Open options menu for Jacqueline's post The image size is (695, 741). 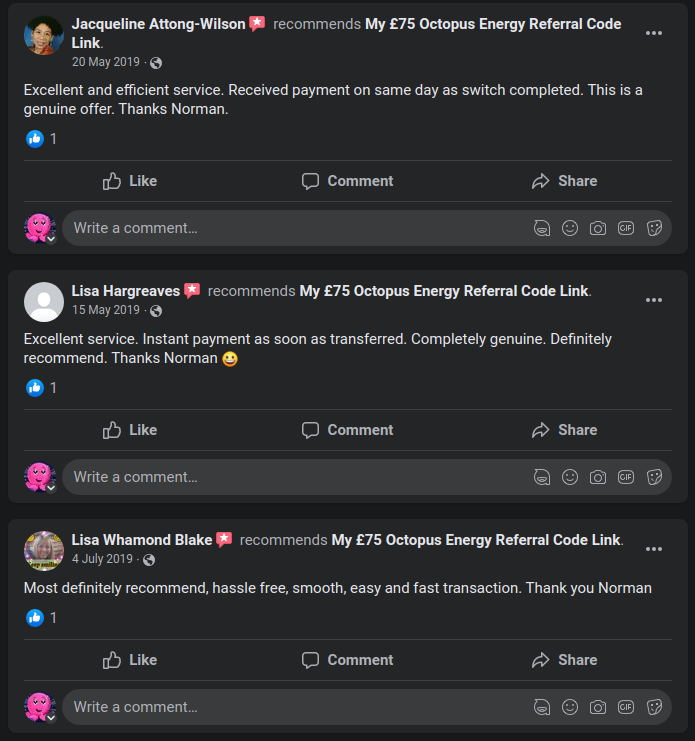click(x=654, y=33)
